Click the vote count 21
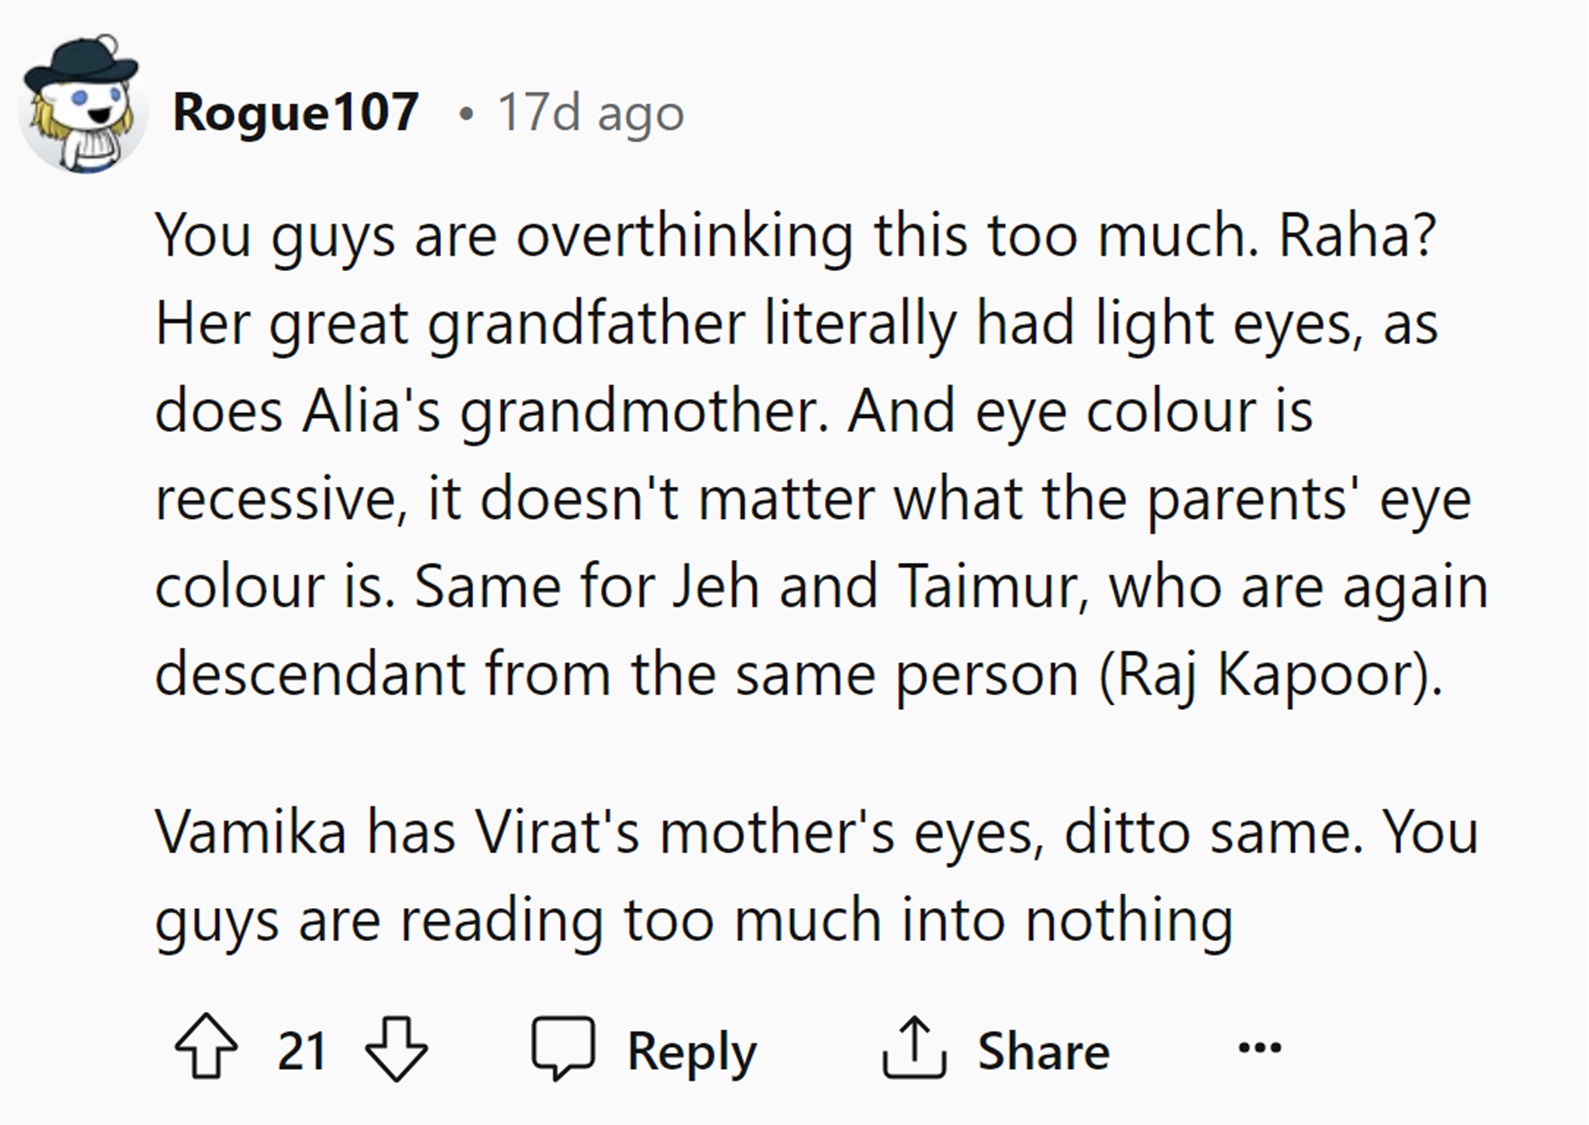This screenshot has width=1589, height=1125. 301,1051
